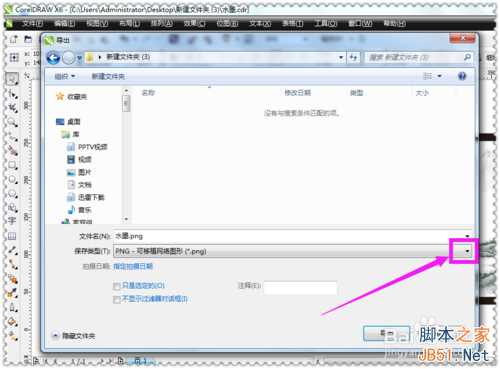The image size is (500, 369).
Task: Select the Polygon tool in the toolbox
Action: pos(12,193)
